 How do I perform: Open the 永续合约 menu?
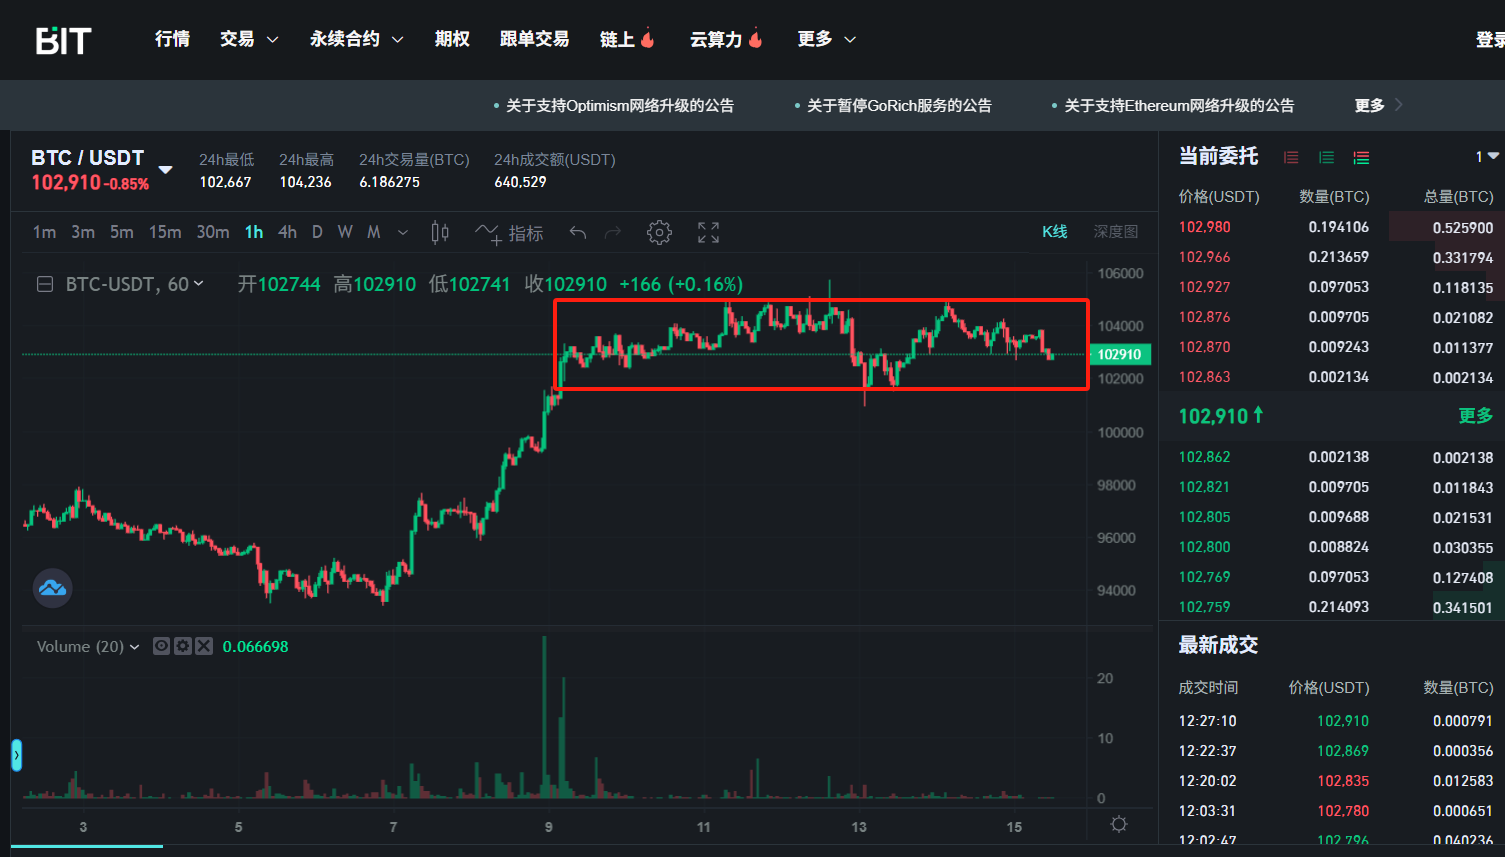click(356, 39)
